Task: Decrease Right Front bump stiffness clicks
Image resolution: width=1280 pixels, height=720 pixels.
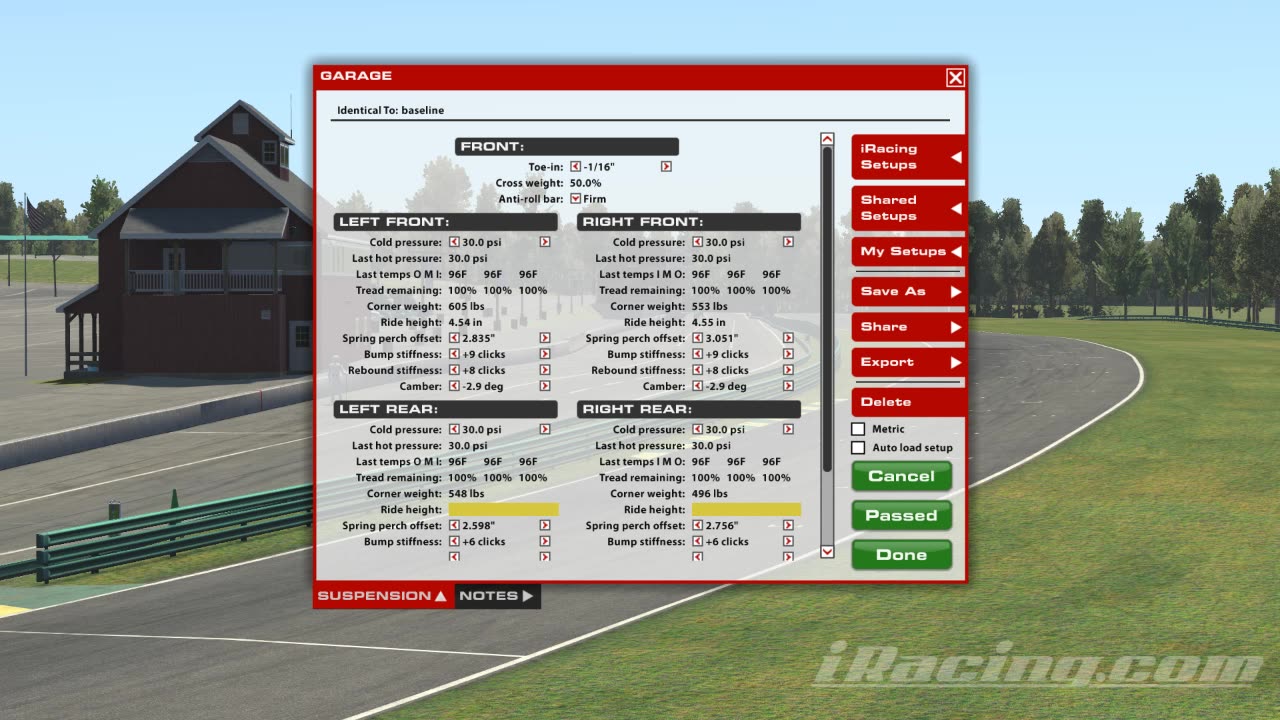Action: coord(697,354)
